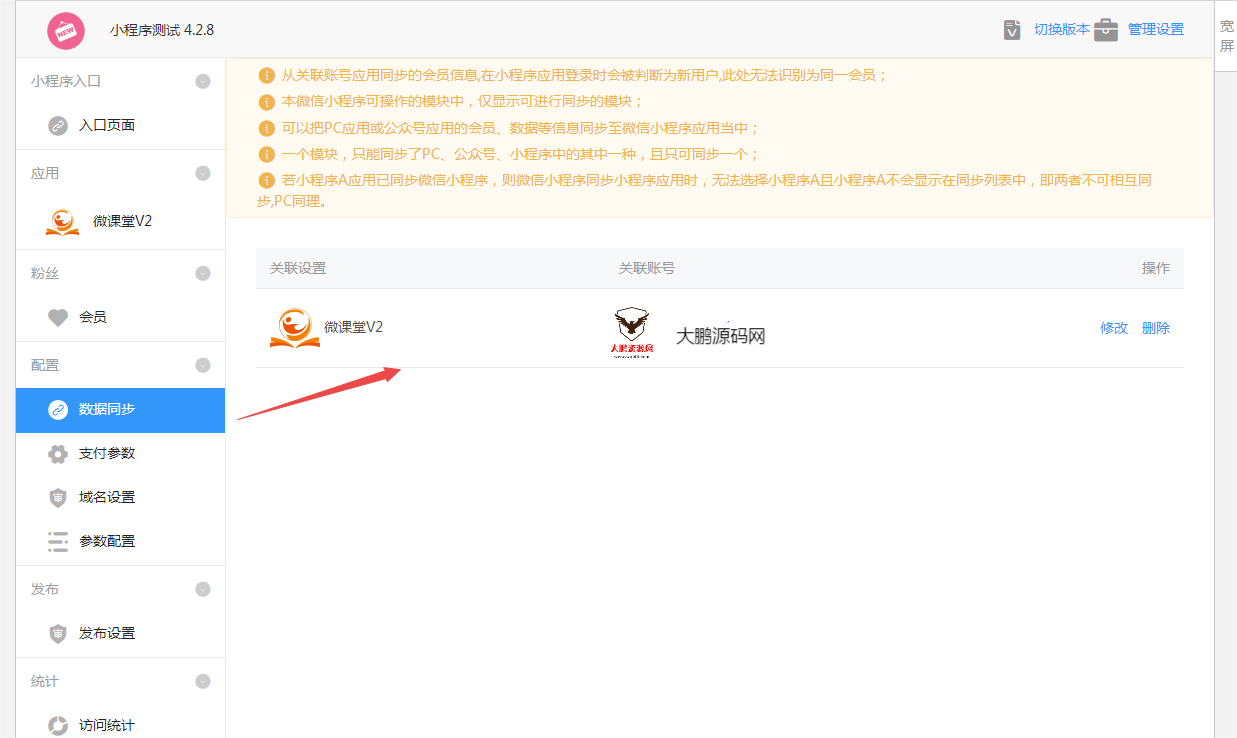Toggle the circle switch beside 应用
The width and height of the screenshot is (1237, 738).
pyautogui.click(x=203, y=172)
